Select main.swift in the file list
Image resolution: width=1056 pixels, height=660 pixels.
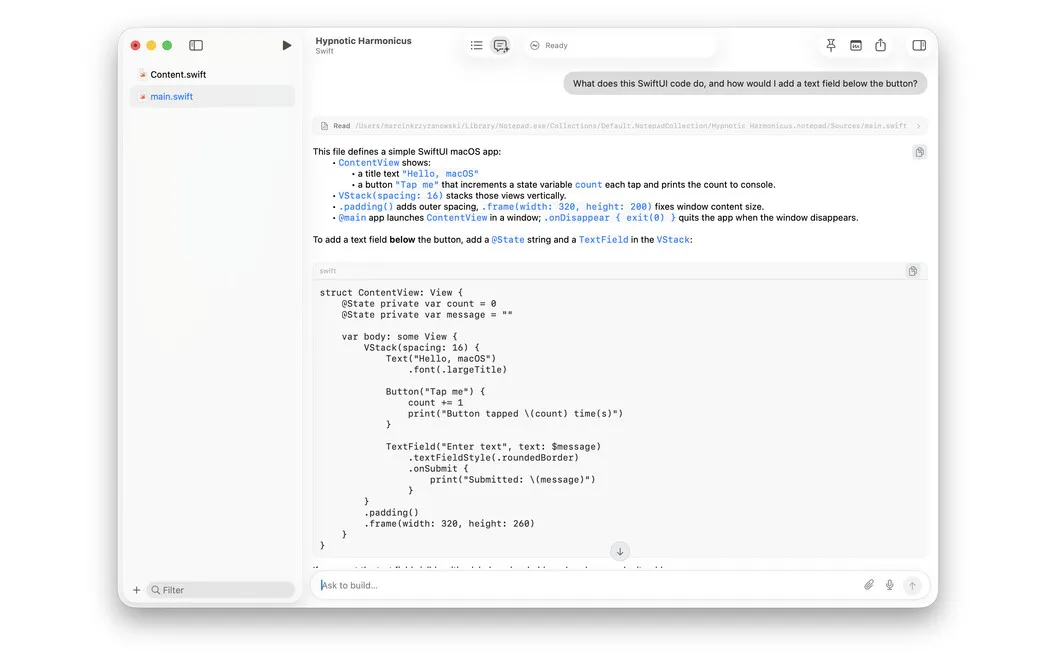(x=212, y=96)
